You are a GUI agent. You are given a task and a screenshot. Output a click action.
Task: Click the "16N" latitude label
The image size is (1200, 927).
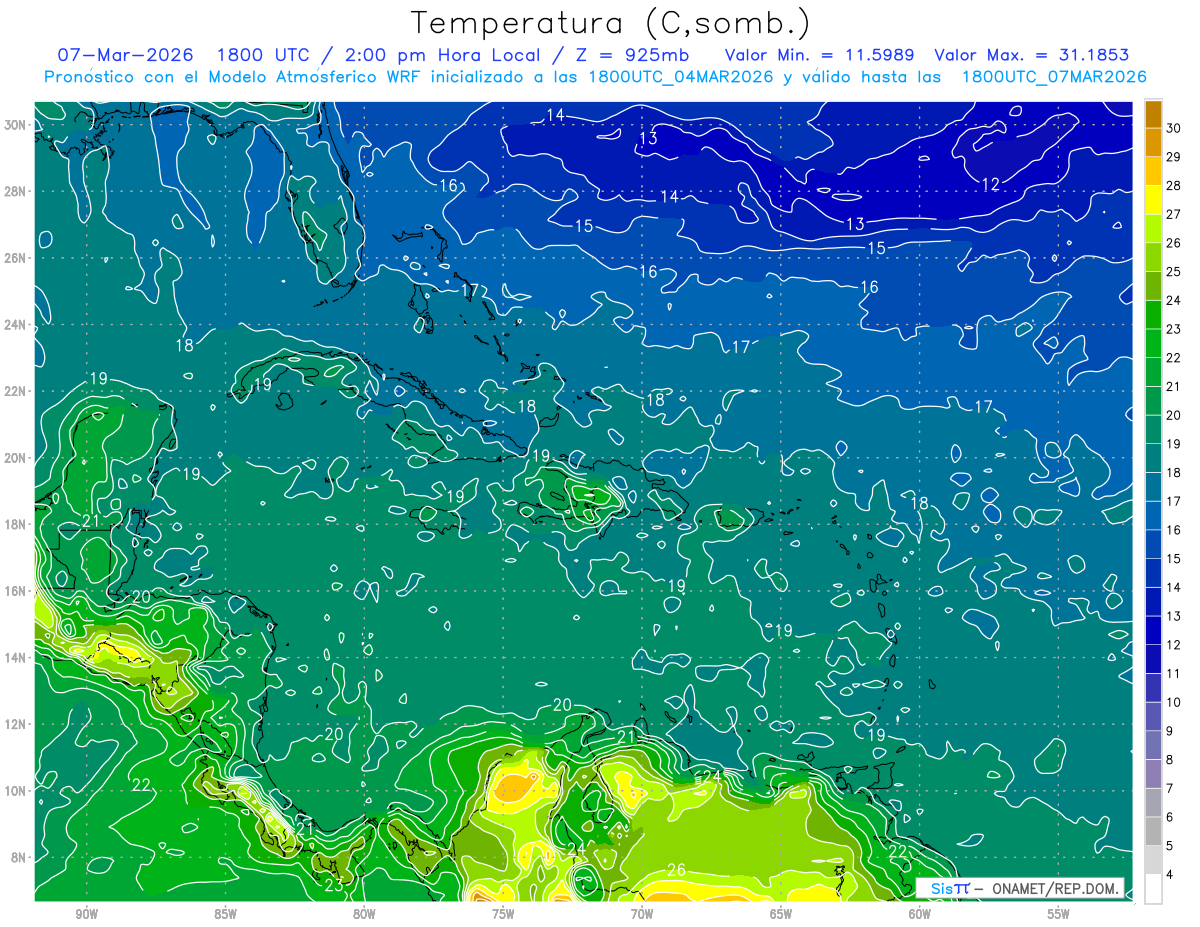15,591
